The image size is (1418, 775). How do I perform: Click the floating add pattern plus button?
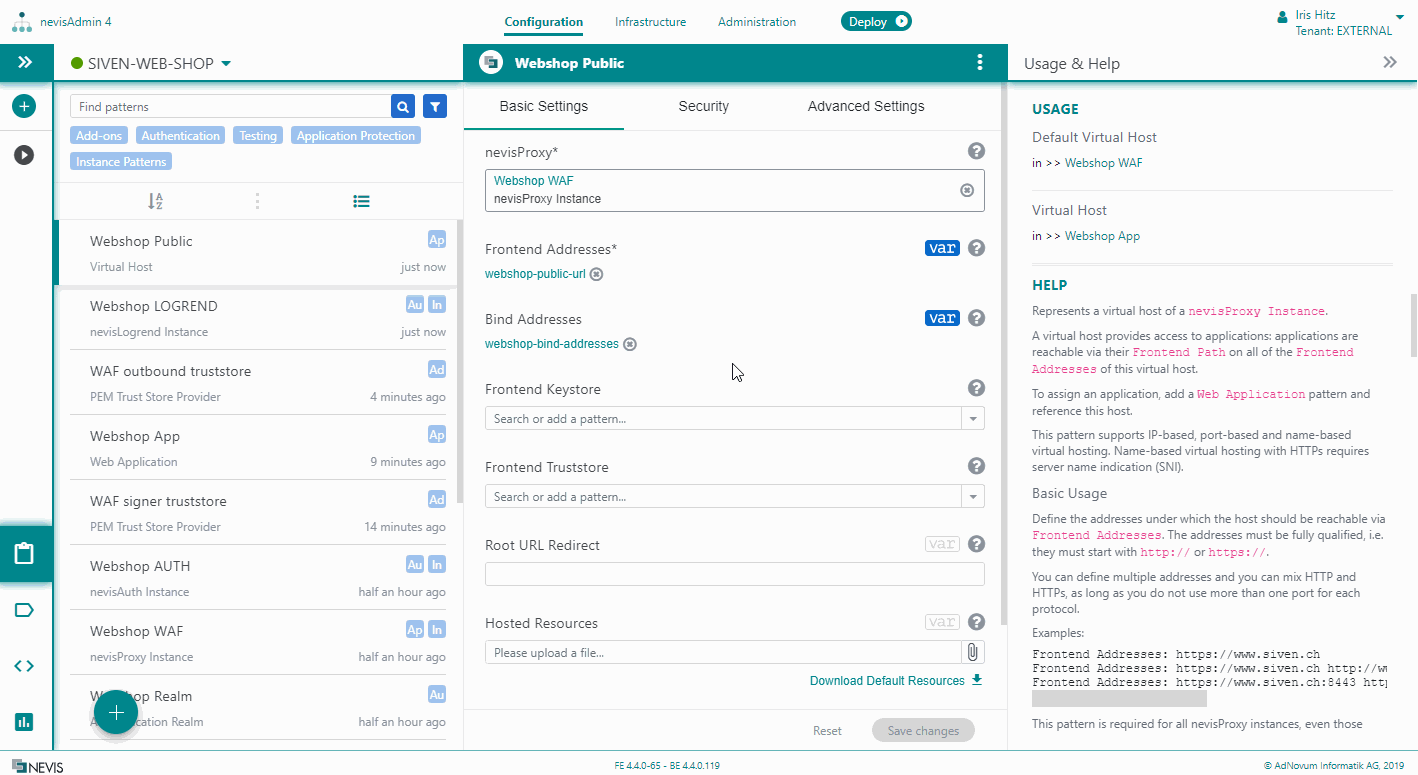coord(116,712)
